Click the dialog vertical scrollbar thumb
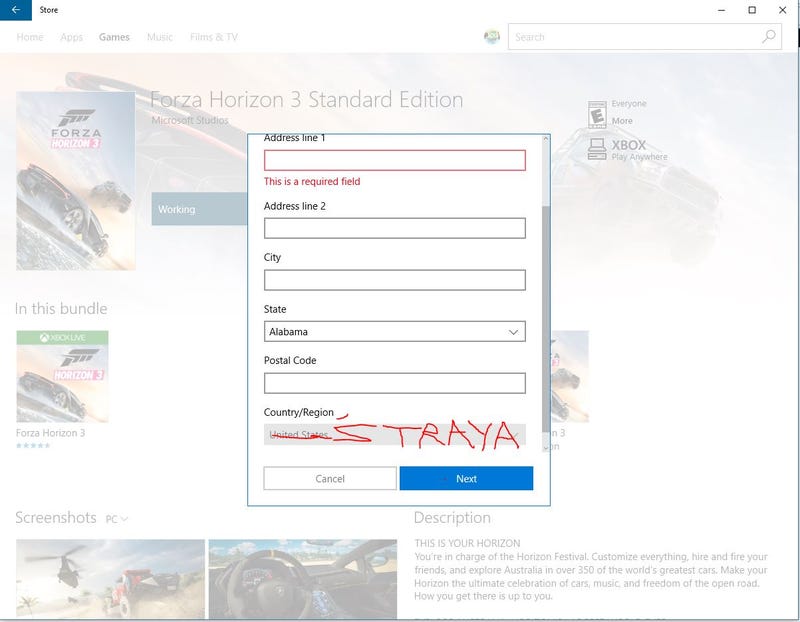Image resolution: width=800 pixels, height=622 pixels. pos(546,319)
